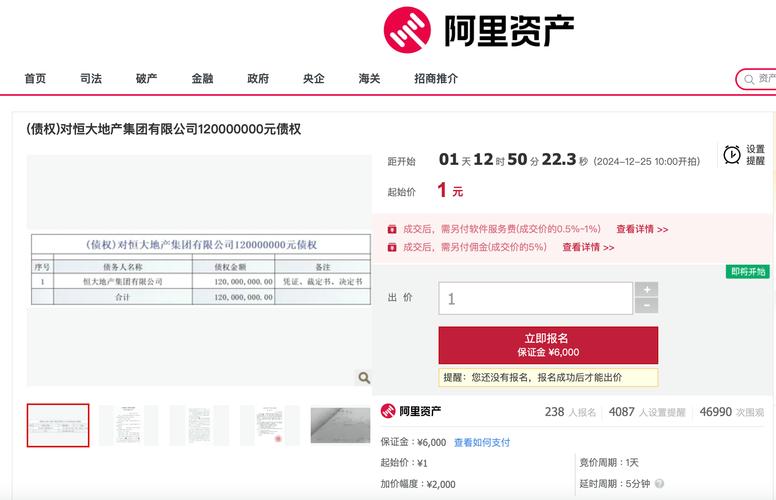Image resolution: width=776 pixels, height=500 pixels.
Task: Click 立即报名 保证金 ¥6,000 button
Action: pyautogui.click(x=548, y=345)
